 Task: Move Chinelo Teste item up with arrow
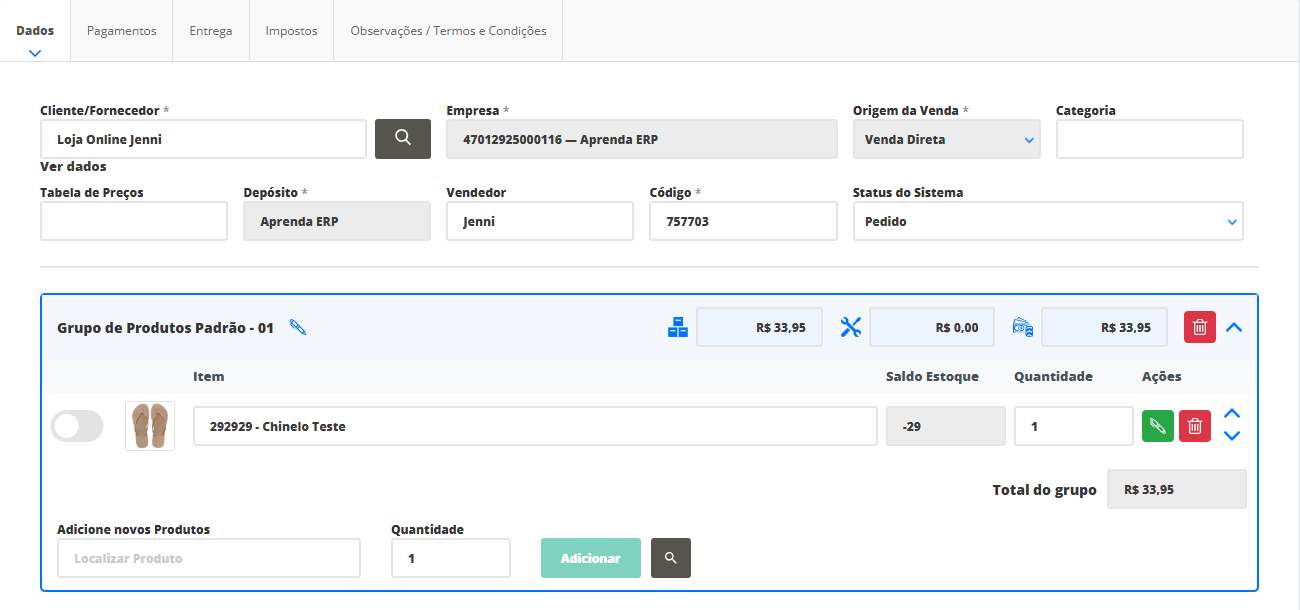pos(1232,414)
